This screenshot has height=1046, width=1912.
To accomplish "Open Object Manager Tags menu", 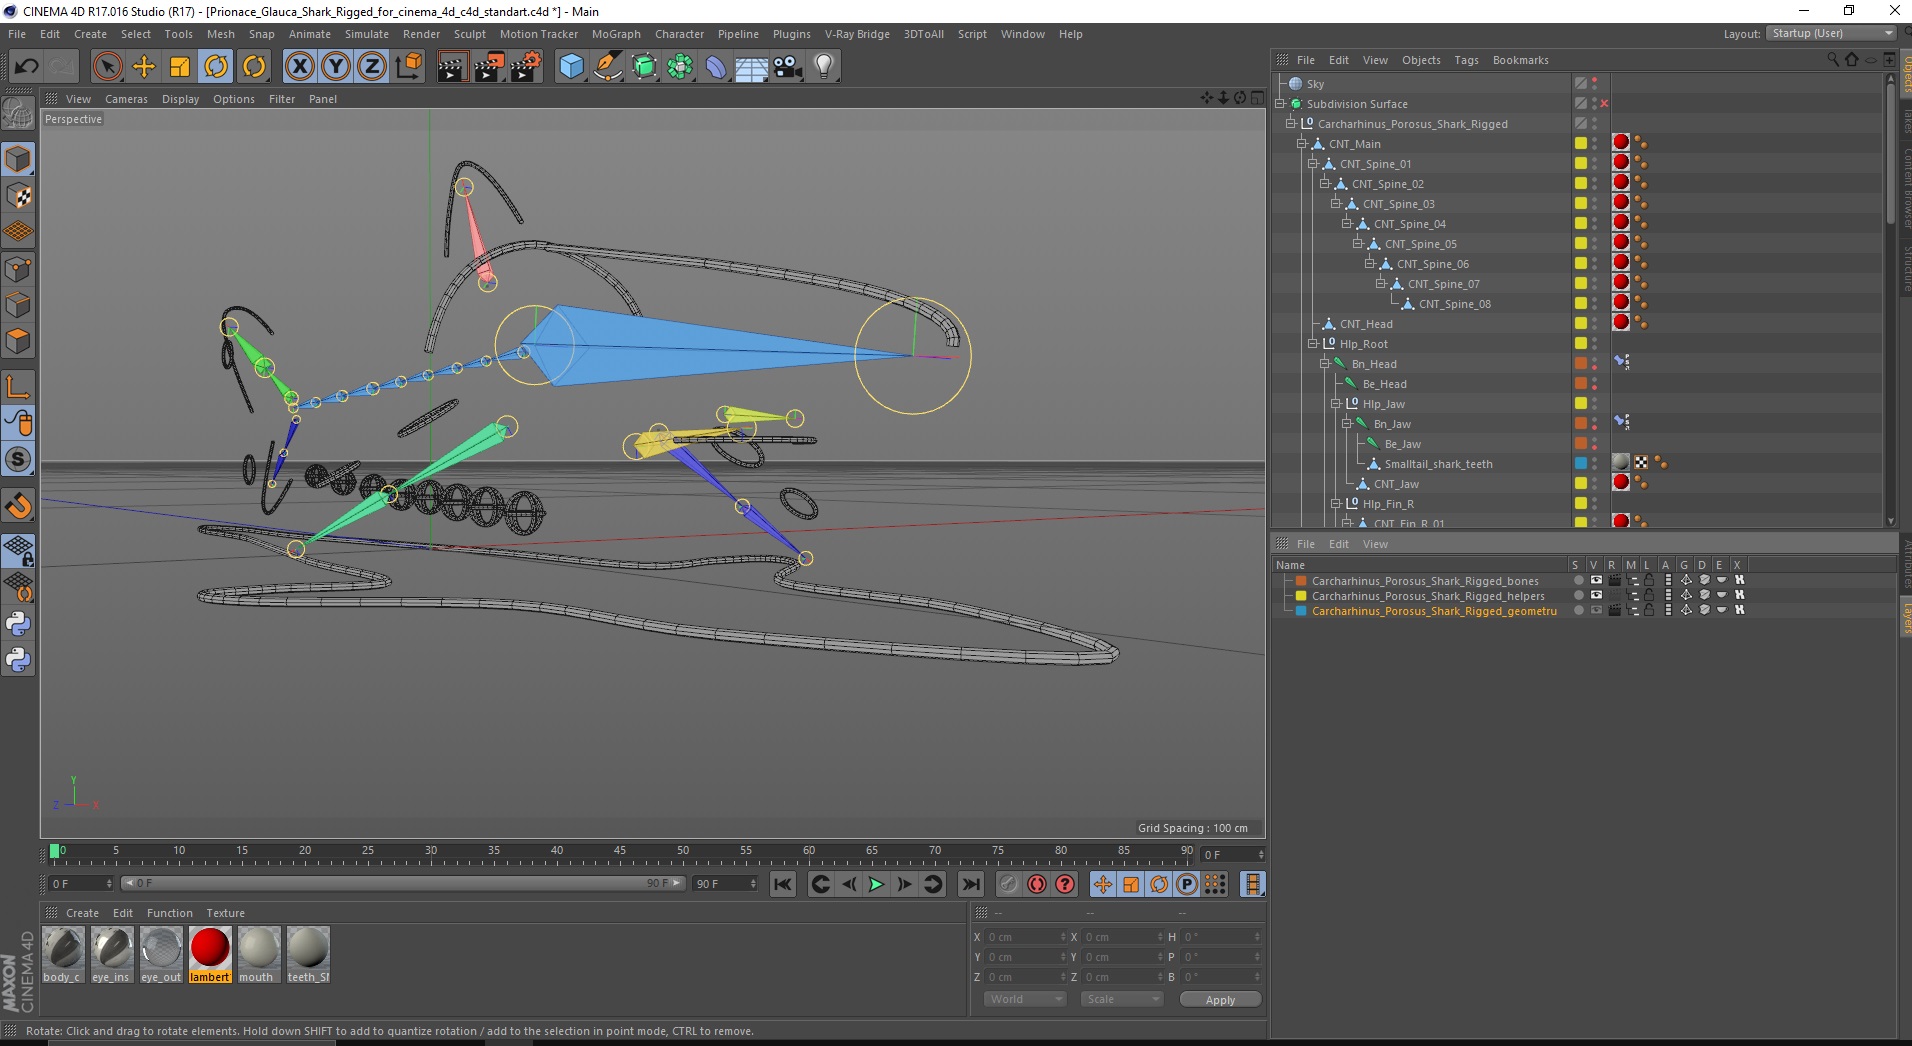I will pyautogui.click(x=1466, y=60).
